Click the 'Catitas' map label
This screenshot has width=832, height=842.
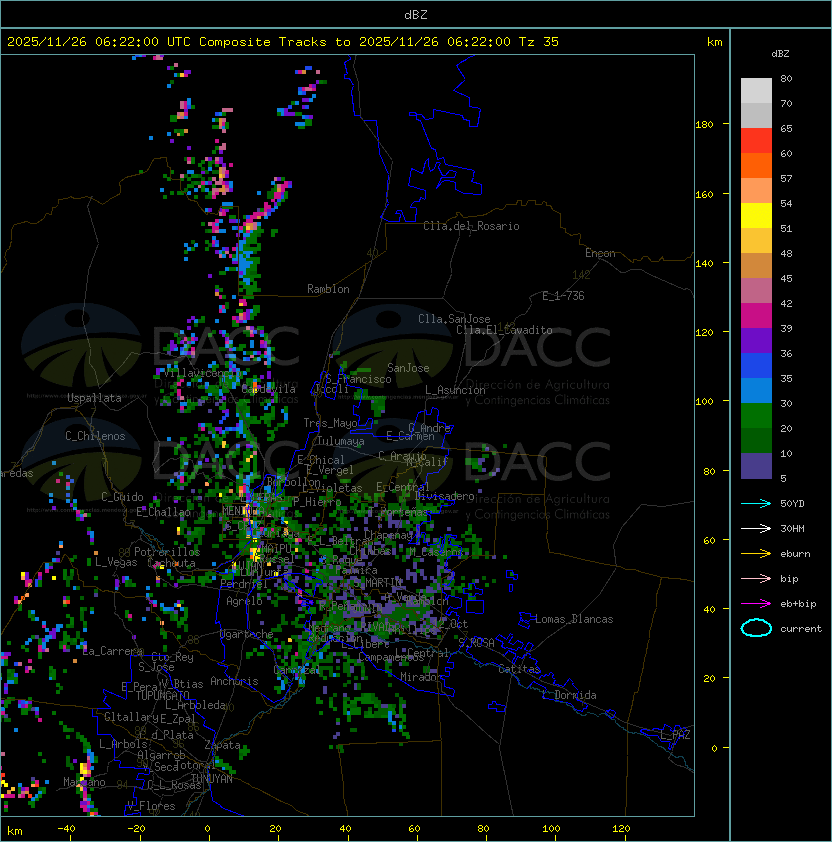519,669
